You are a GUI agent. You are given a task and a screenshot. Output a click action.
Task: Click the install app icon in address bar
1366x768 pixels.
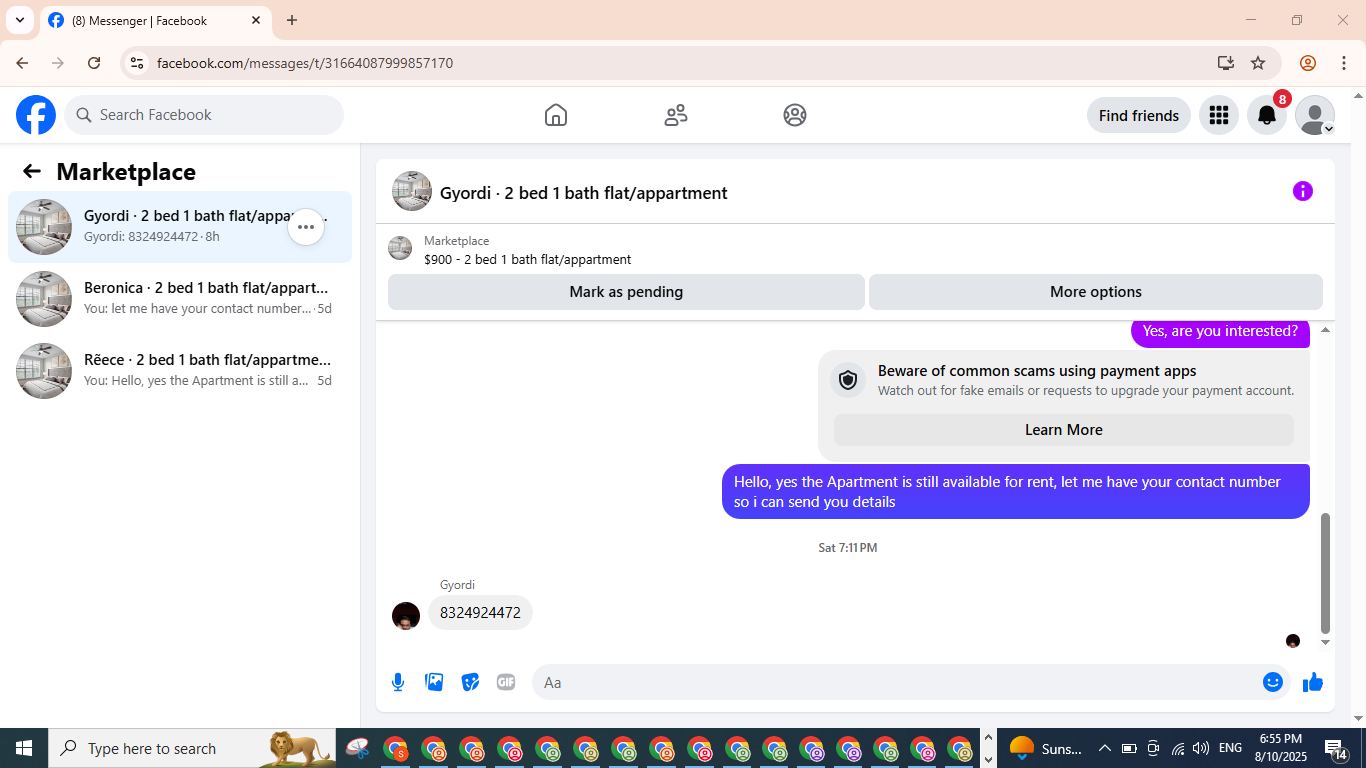1226,63
